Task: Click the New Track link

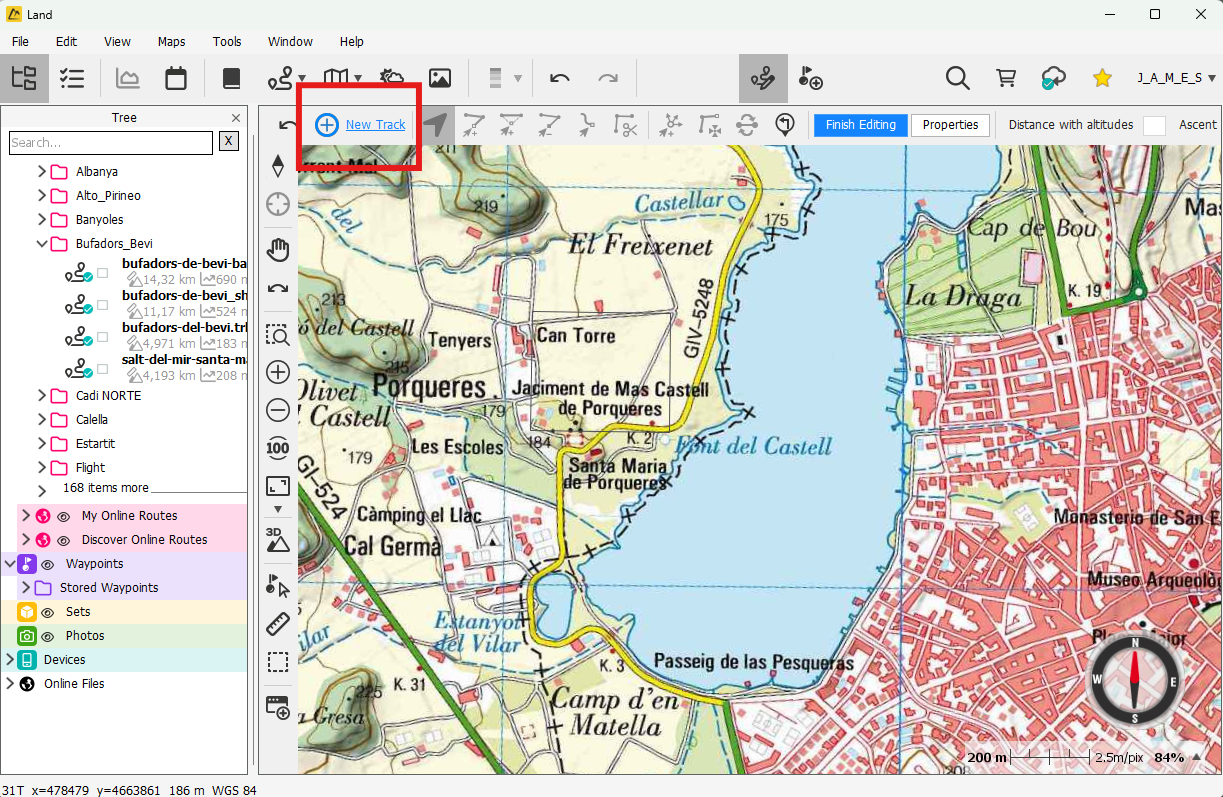Action: (x=375, y=125)
